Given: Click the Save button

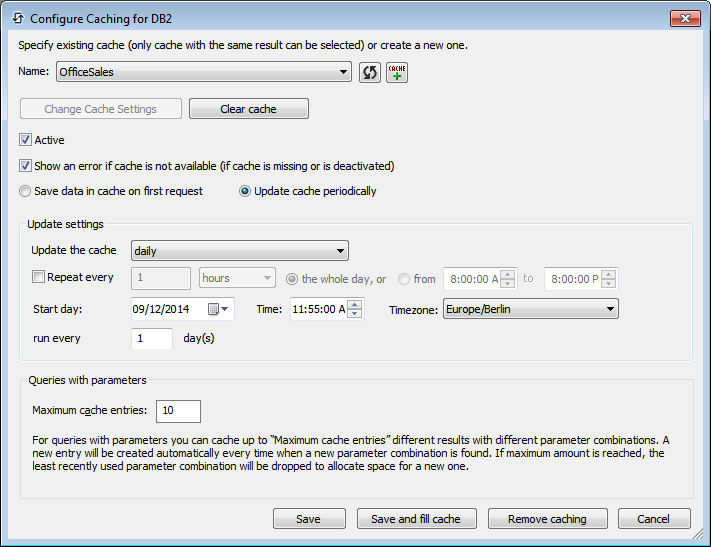Looking at the screenshot, I should coord(308,519).
